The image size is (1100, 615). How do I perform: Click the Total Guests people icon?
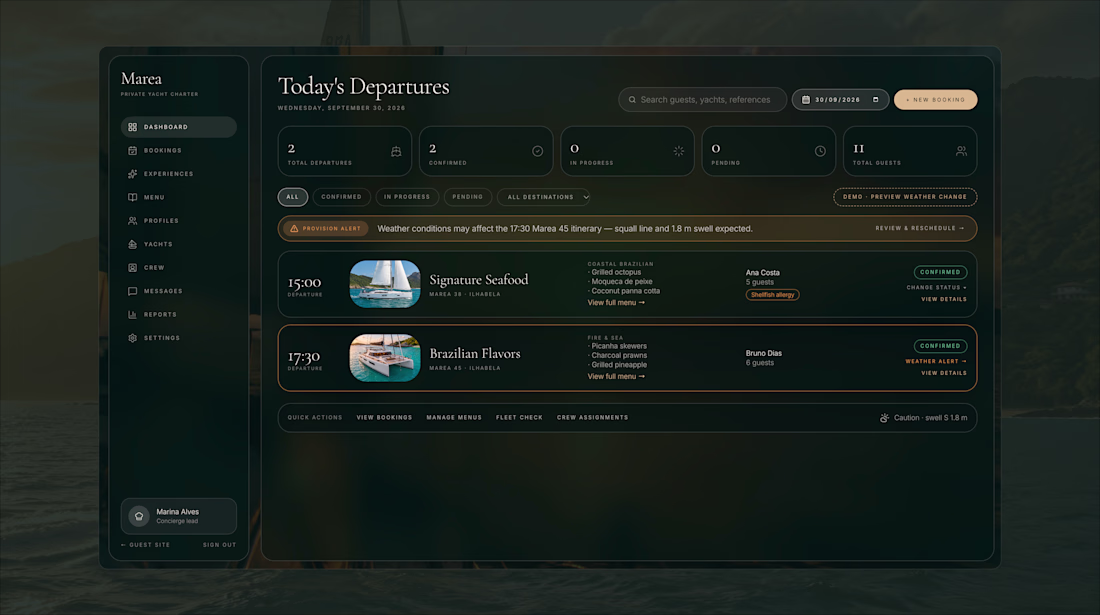[x=961, y=151]
